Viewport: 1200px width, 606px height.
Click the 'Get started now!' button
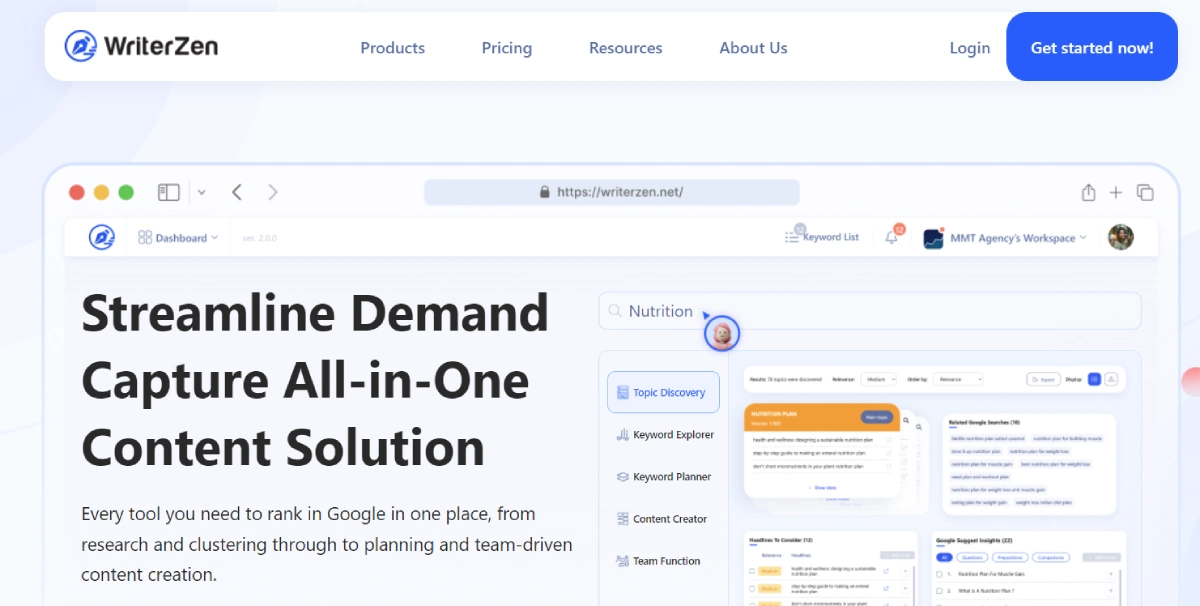[1091, 47]
